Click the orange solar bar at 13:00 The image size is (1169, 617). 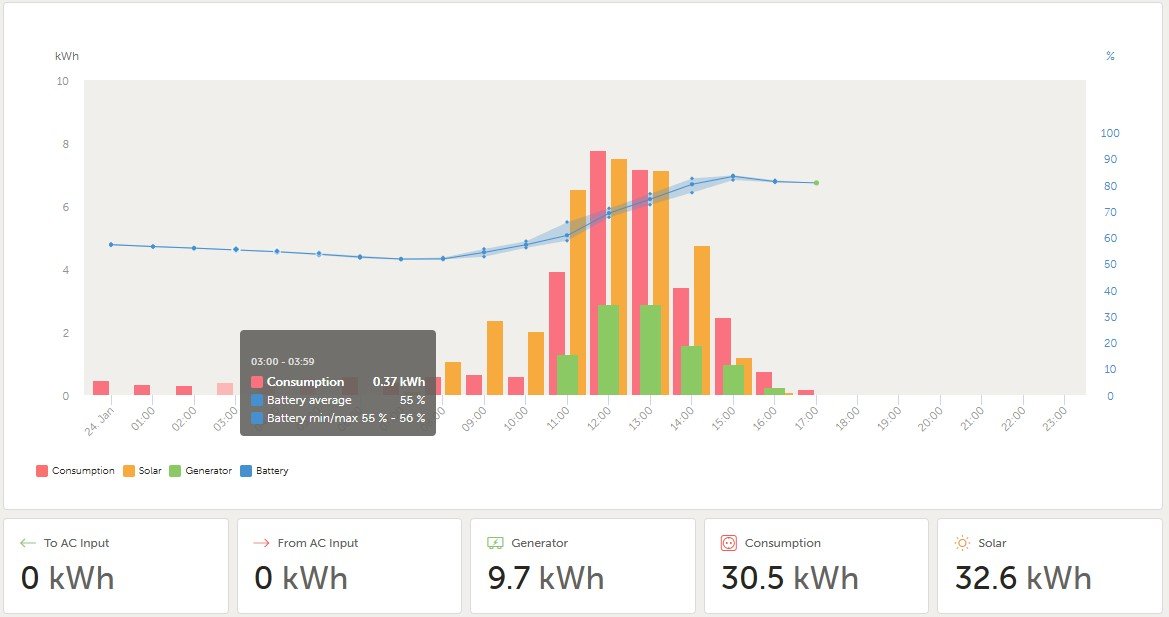click(661, 282)
